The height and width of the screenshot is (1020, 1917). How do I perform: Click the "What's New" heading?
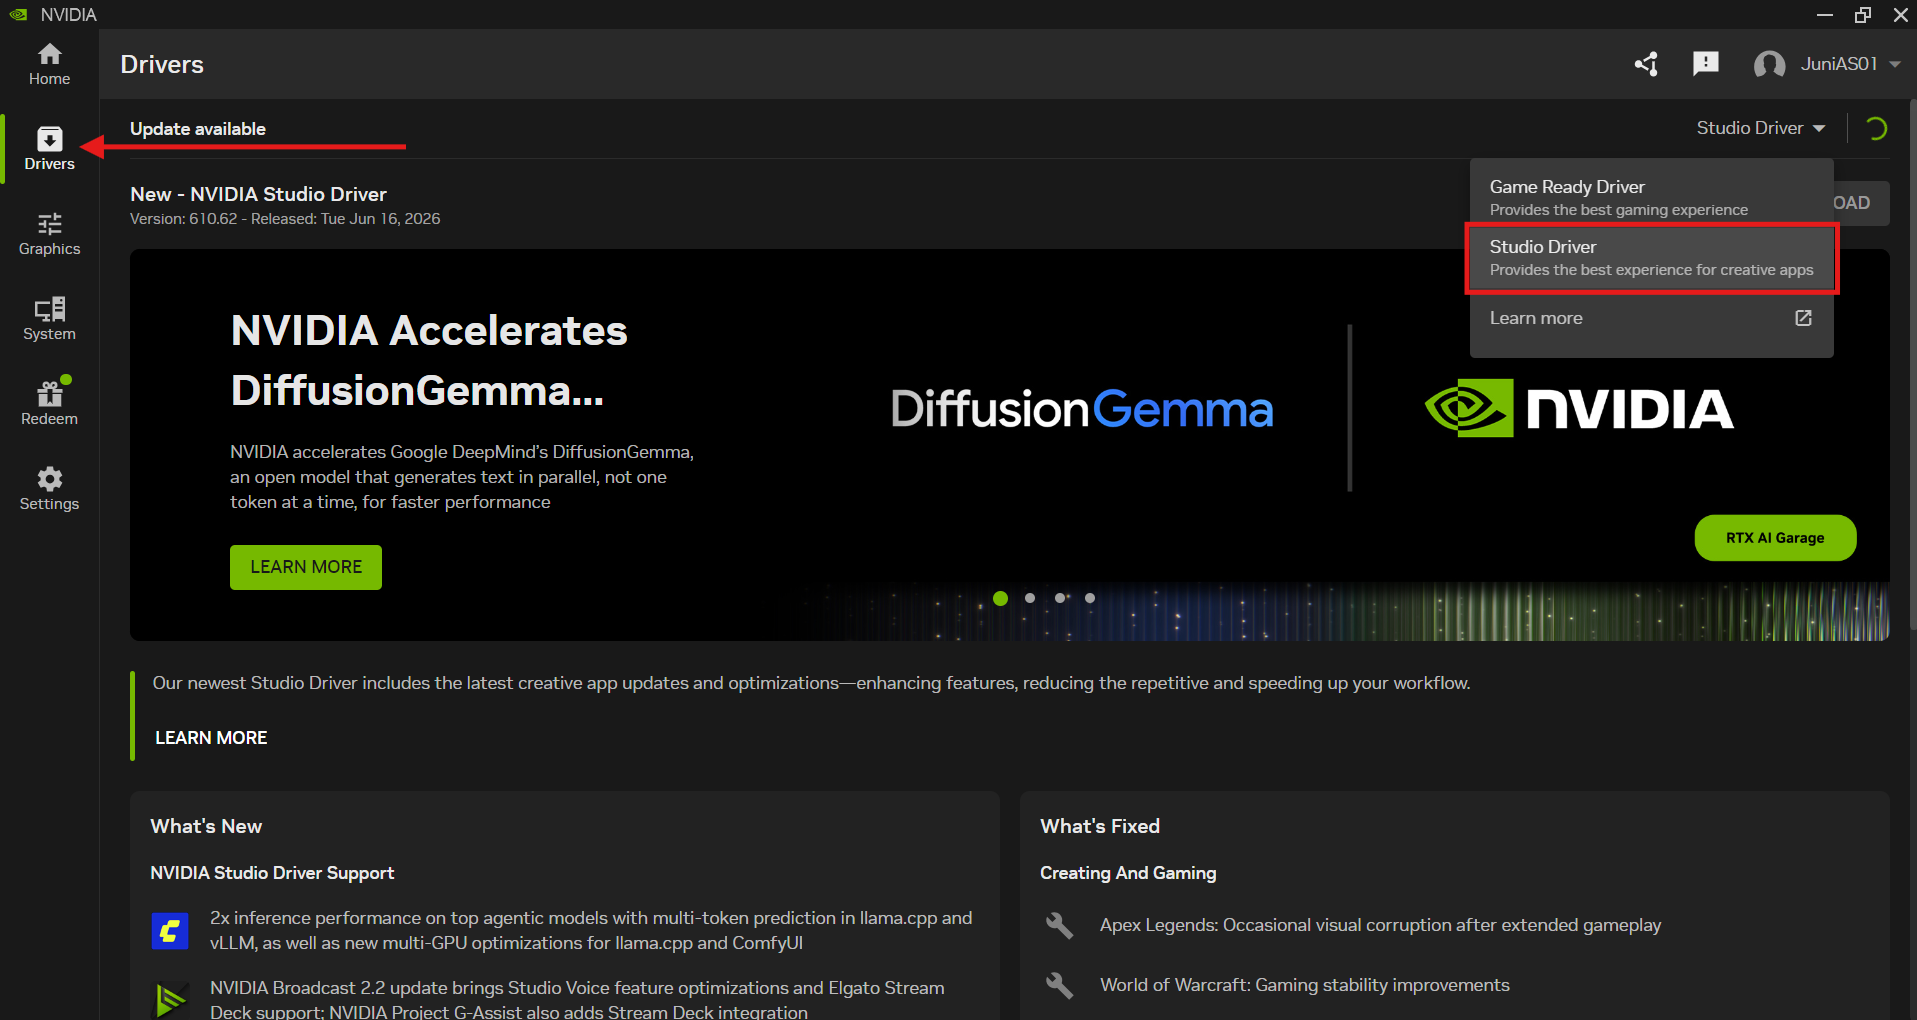click(206, 826)
